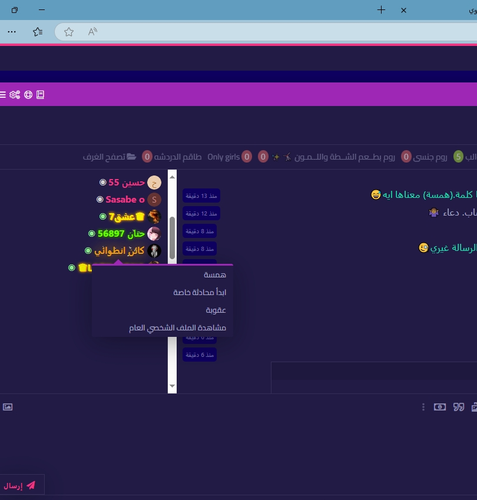Restore down the browser window
The width and height of the screenshot is (477, 500).
14,10
